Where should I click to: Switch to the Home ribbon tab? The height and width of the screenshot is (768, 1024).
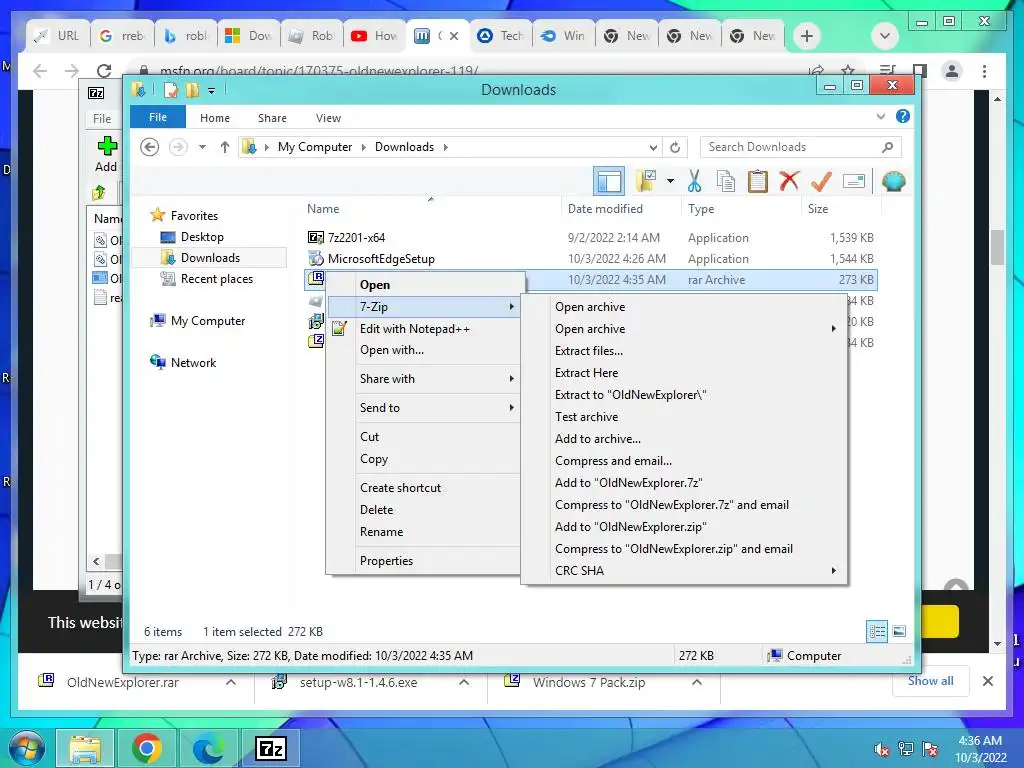point(215,118)
